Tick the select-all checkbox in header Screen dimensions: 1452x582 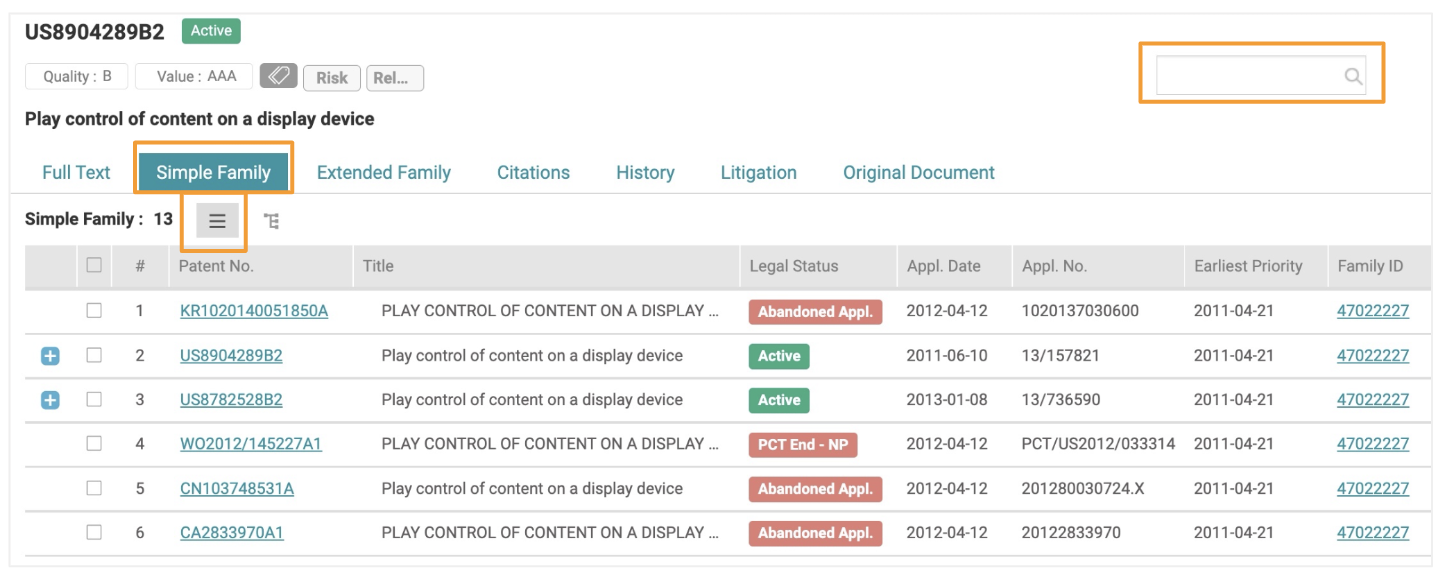[94, 266]
